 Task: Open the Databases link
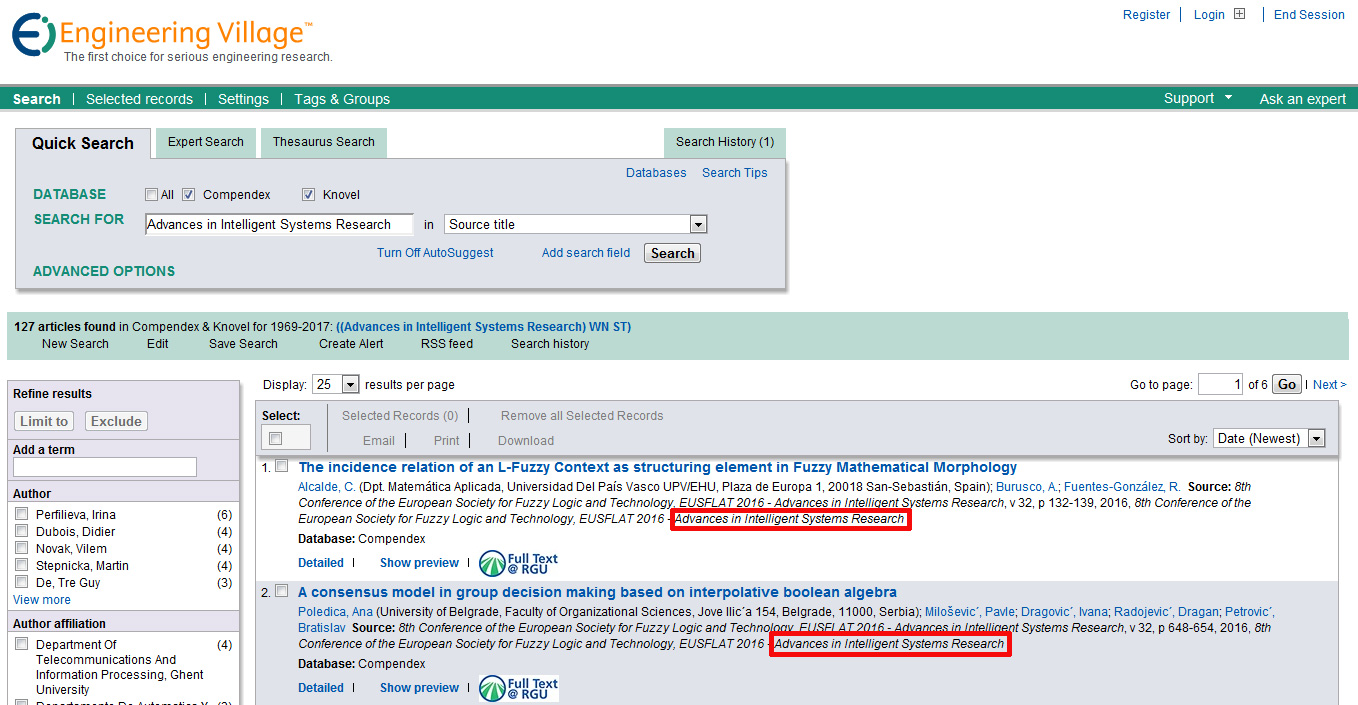[656, 173]
